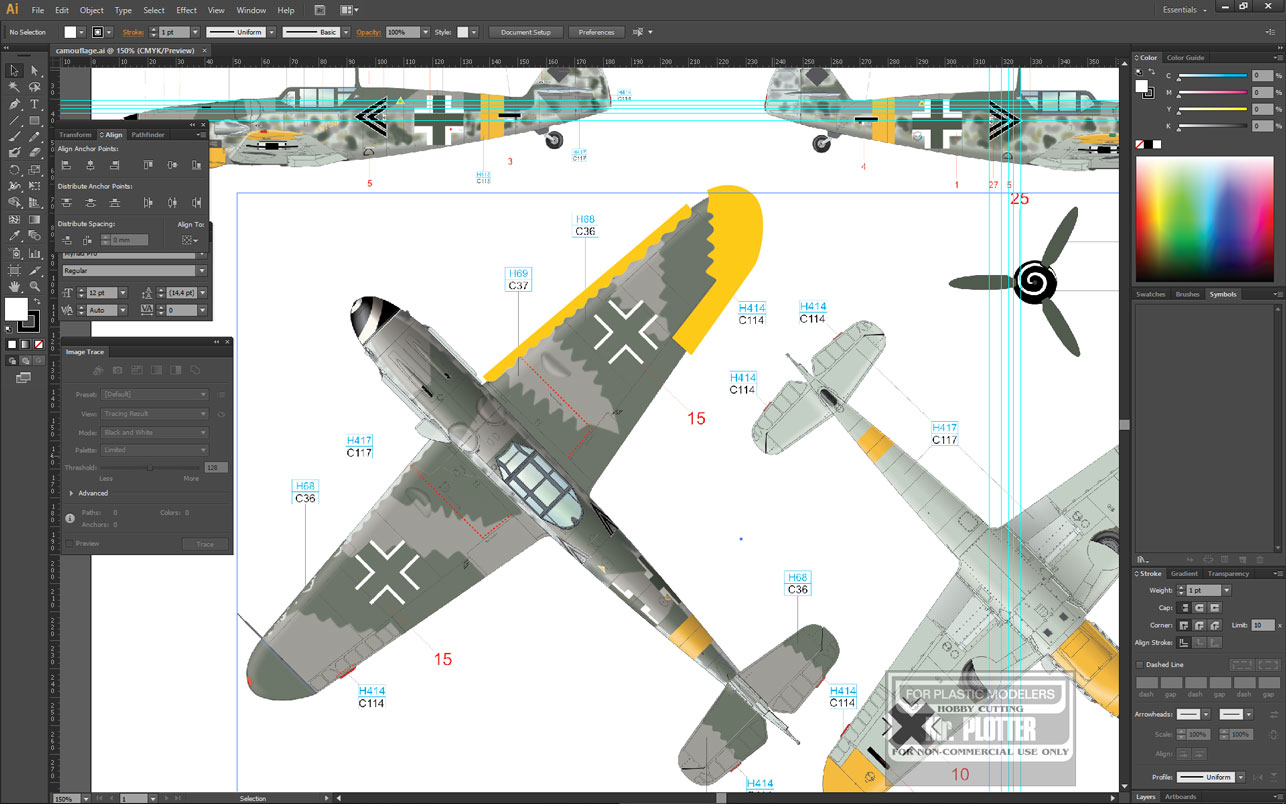1286x804 pixels.
Task: Click the Stroke link in control bar
Action: [133, 32]
